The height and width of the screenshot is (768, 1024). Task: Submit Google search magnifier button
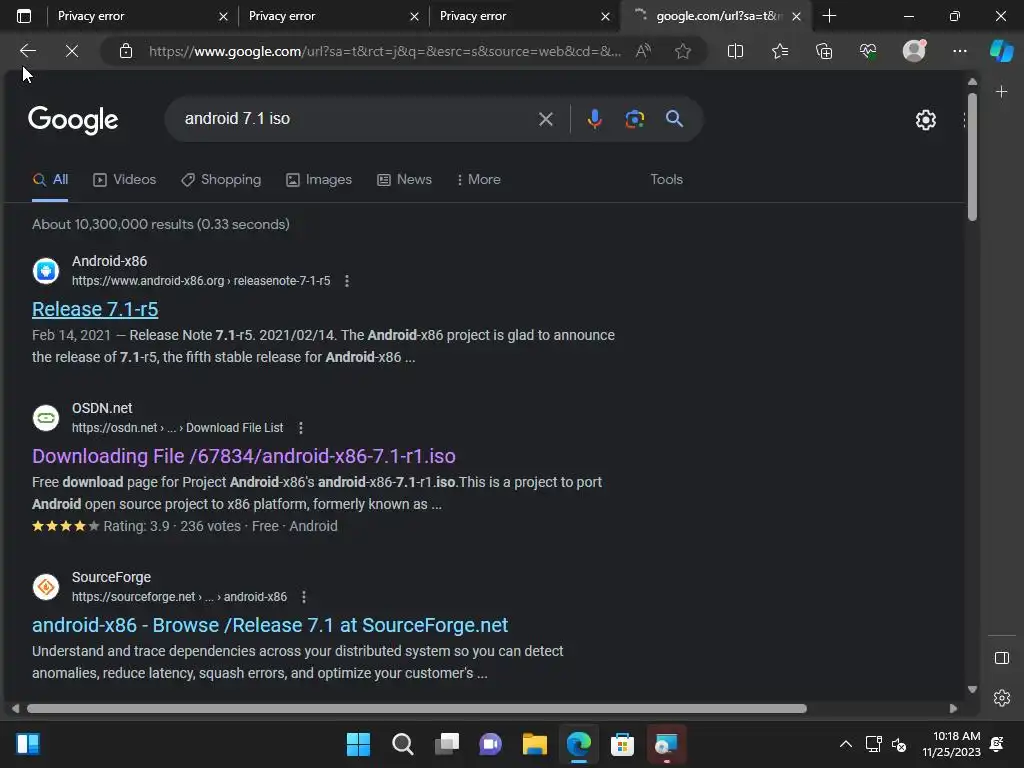(675, 119)
